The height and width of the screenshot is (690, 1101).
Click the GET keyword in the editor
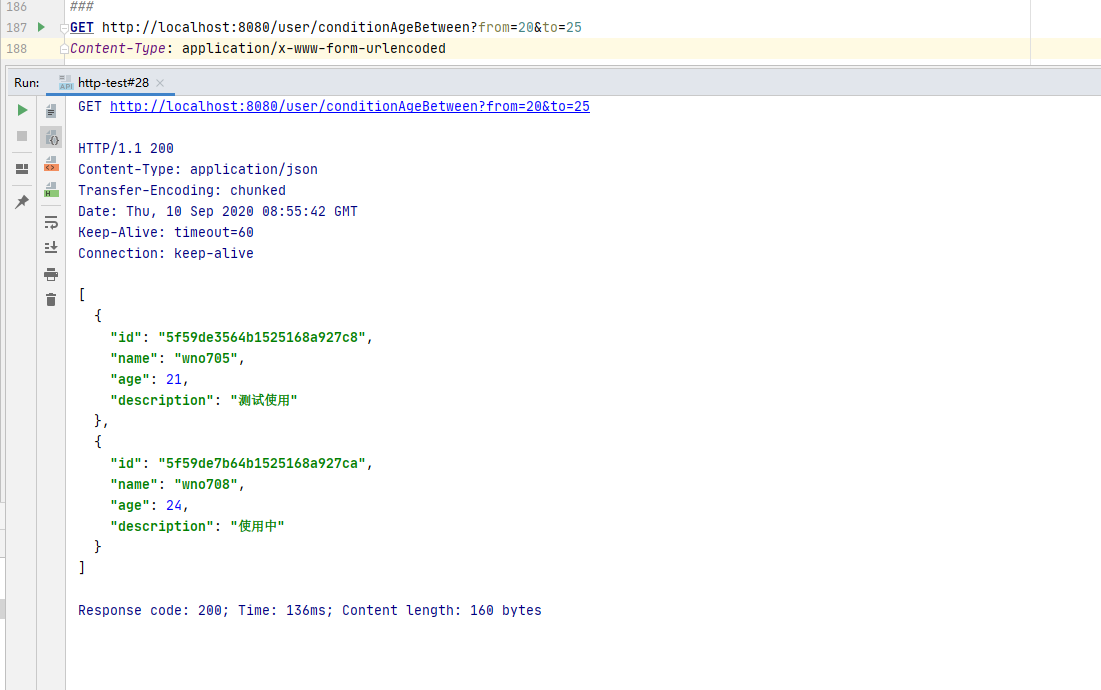[x=82, y=28]
